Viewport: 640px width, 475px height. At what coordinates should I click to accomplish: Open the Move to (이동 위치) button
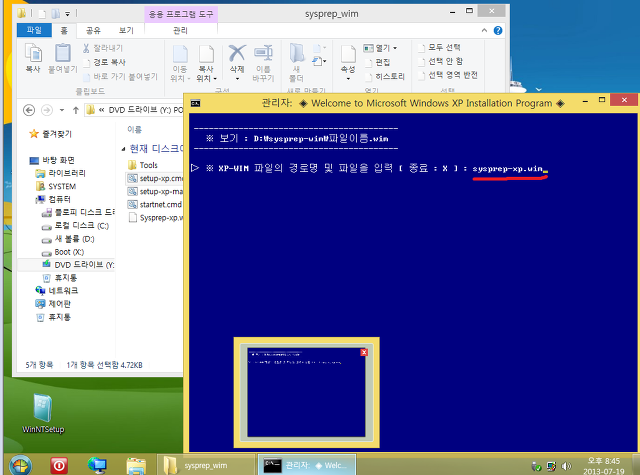pyautogui.click(x=180, y=63)
